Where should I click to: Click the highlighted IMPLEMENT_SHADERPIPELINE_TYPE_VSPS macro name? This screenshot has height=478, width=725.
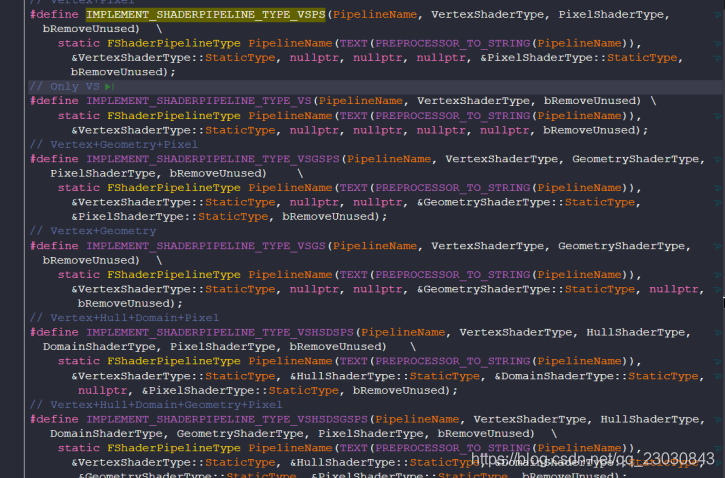point(205,14)
